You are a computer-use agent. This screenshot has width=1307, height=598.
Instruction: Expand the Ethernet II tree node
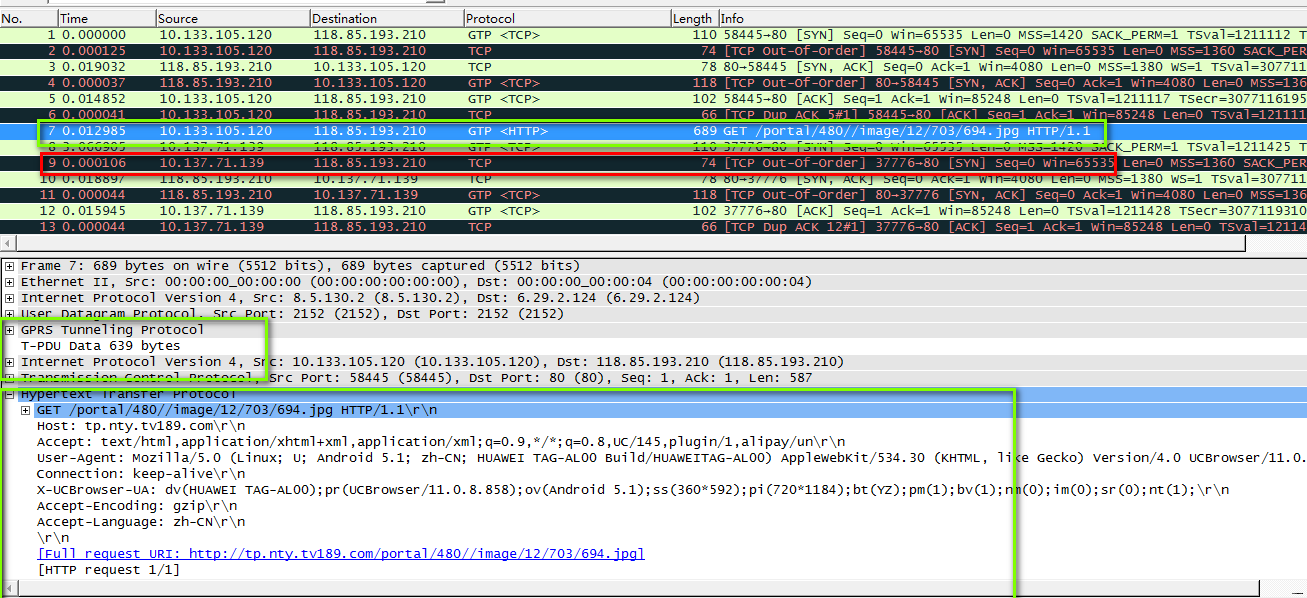tap(10, 282)
